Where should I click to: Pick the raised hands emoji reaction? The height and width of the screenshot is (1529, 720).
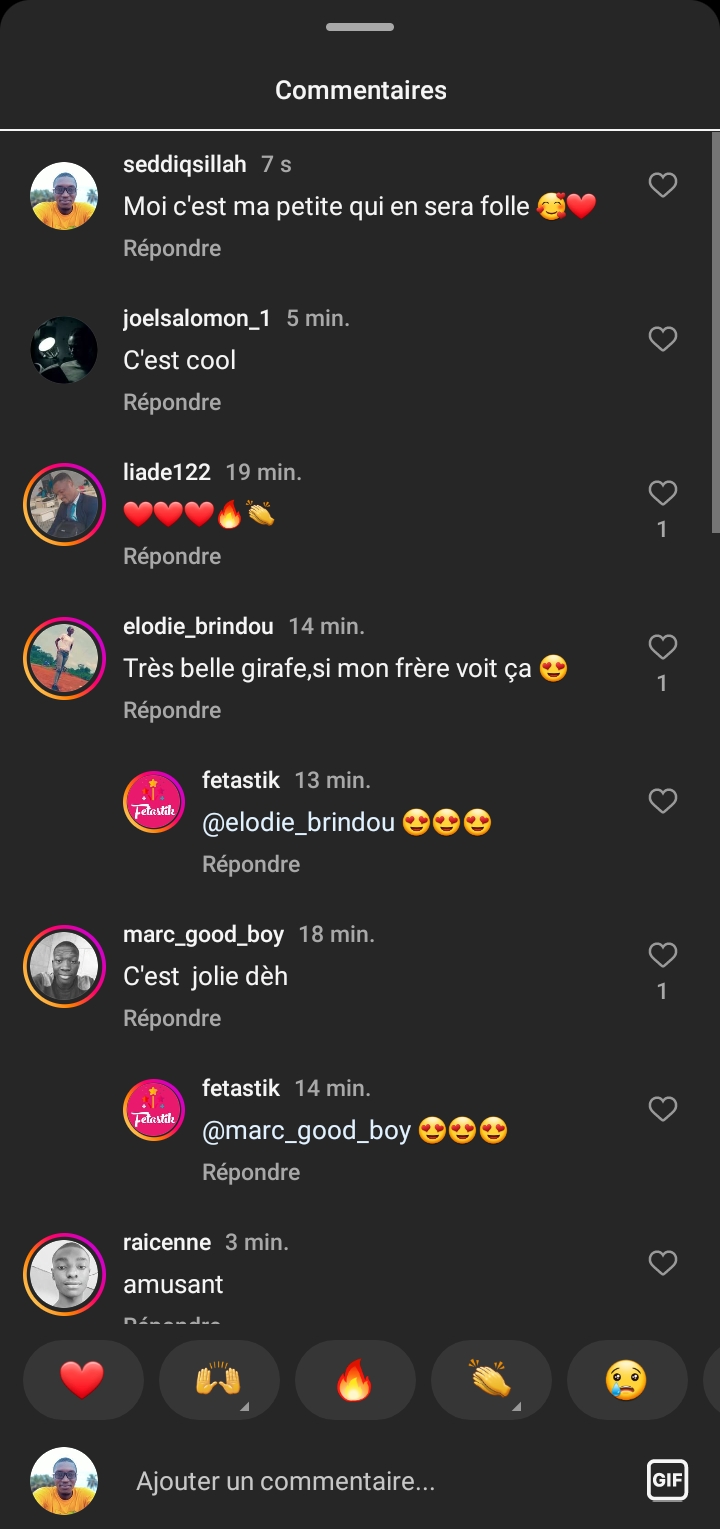point(218,1380)
